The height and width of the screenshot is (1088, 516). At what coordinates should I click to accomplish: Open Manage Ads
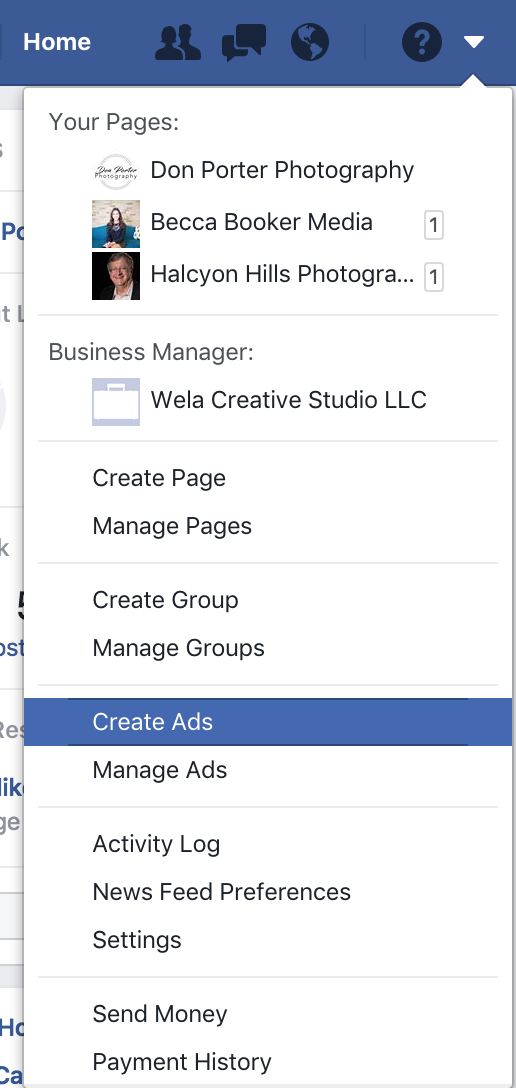[160, 770]
